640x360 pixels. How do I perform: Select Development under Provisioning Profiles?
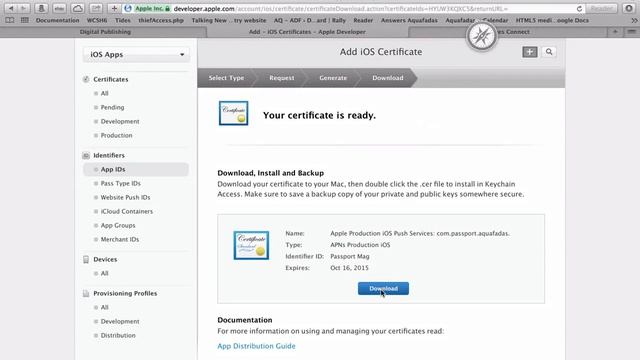pos(120,321)
